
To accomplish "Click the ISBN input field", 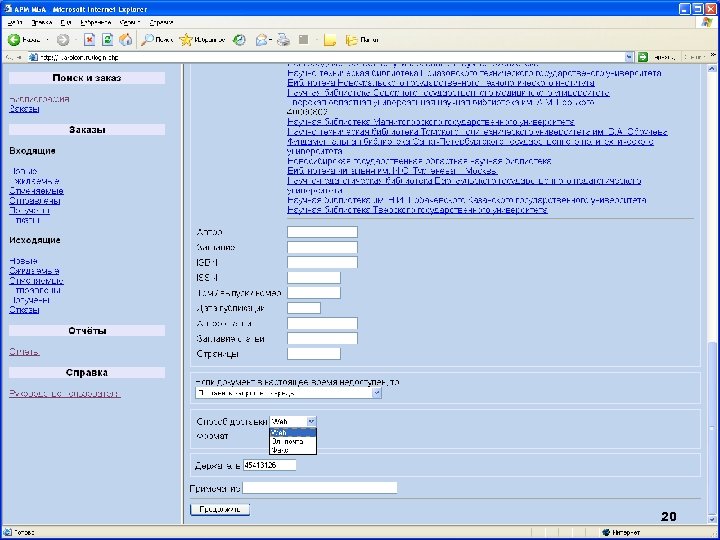I will click(x=322, y=262).
